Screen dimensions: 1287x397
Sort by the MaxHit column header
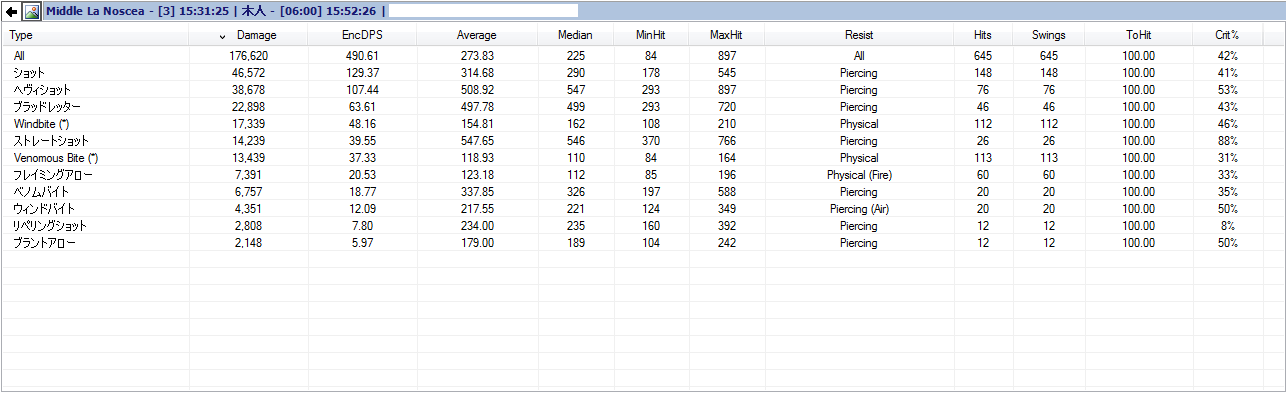726,35
